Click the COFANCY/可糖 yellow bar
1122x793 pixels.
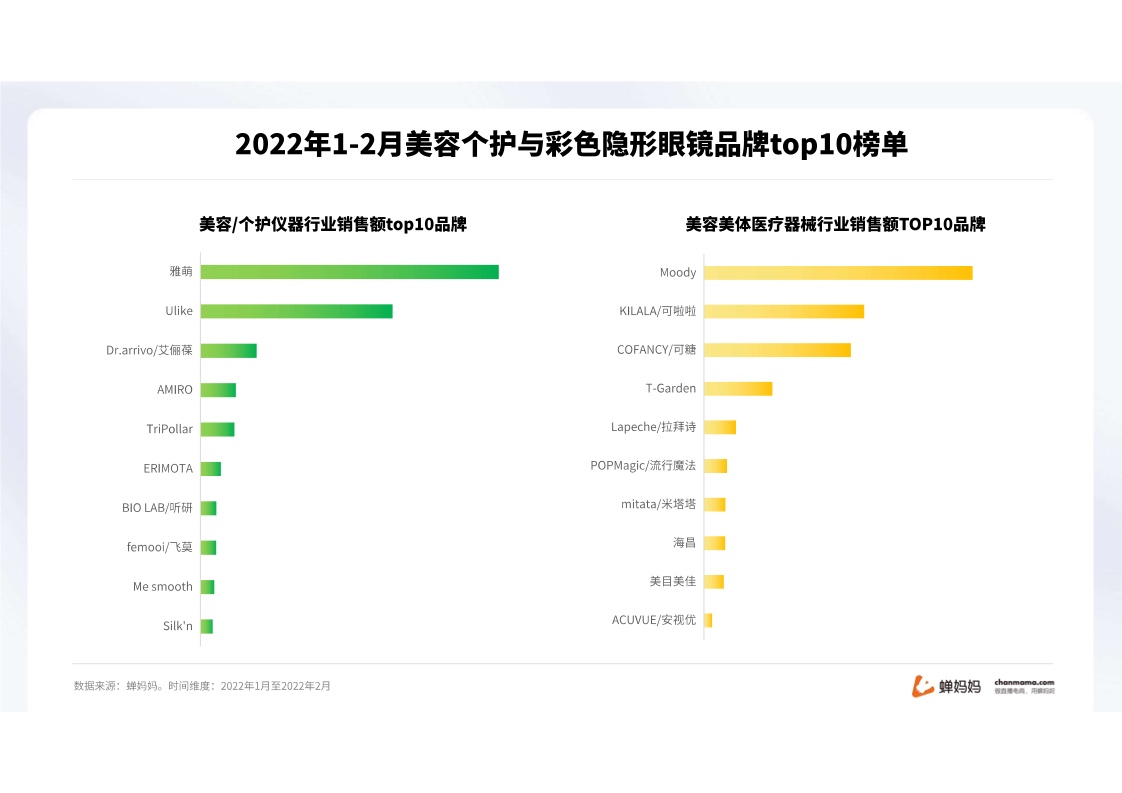[x=777, y=350]
